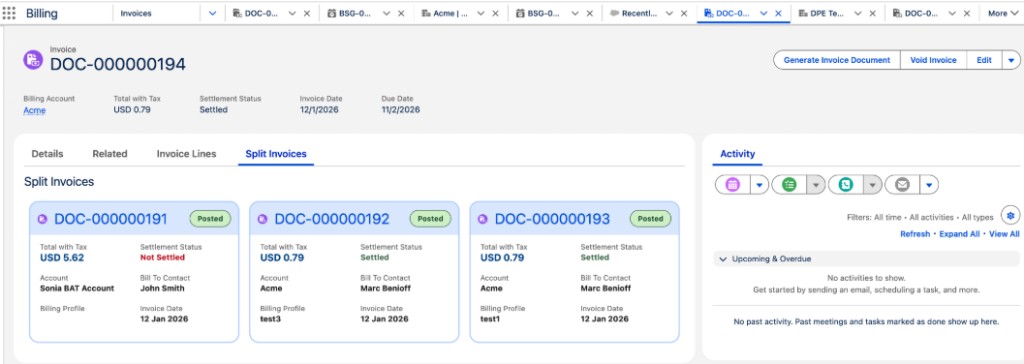
Task: Expand the log call options dropdown arrow
Action: (872, 185)
